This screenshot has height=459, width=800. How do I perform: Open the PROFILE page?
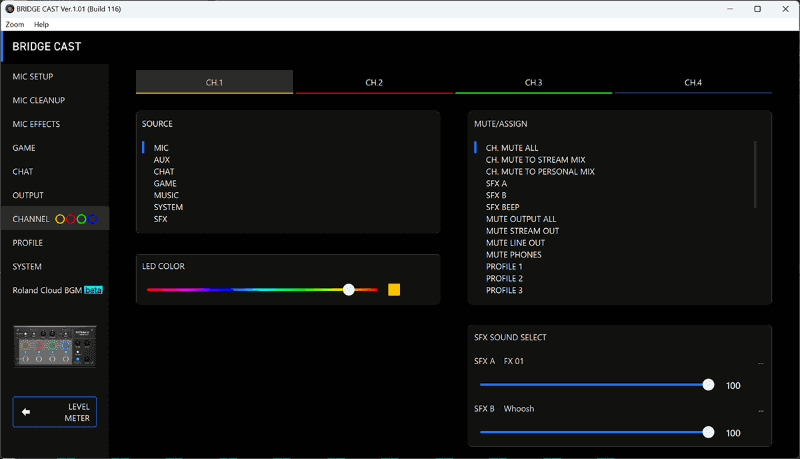(55, 243)
